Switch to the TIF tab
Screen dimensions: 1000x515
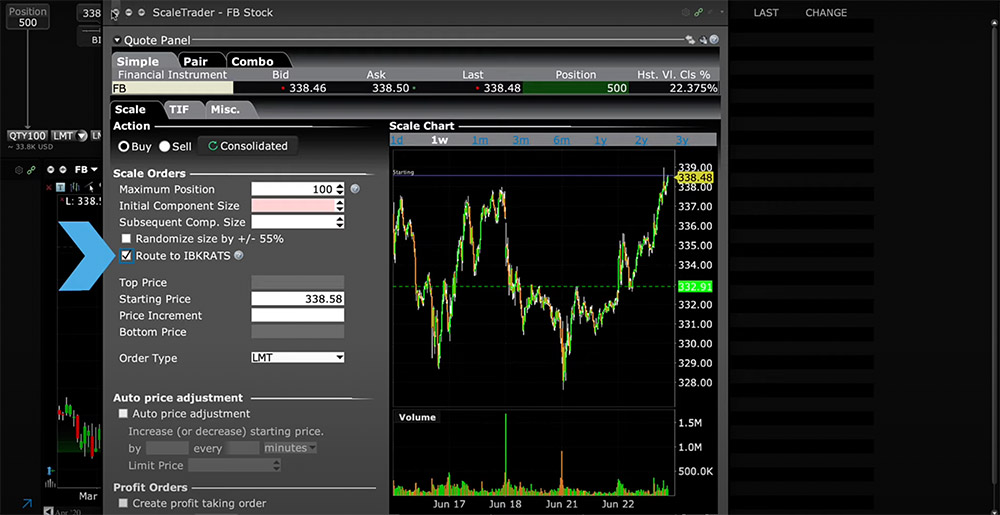tap(179, 110)
